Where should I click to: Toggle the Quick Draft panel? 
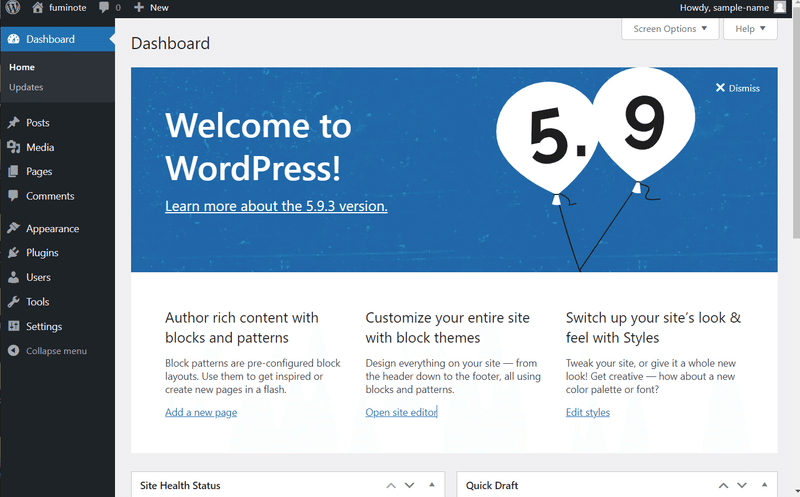click(x=764, y=485)
